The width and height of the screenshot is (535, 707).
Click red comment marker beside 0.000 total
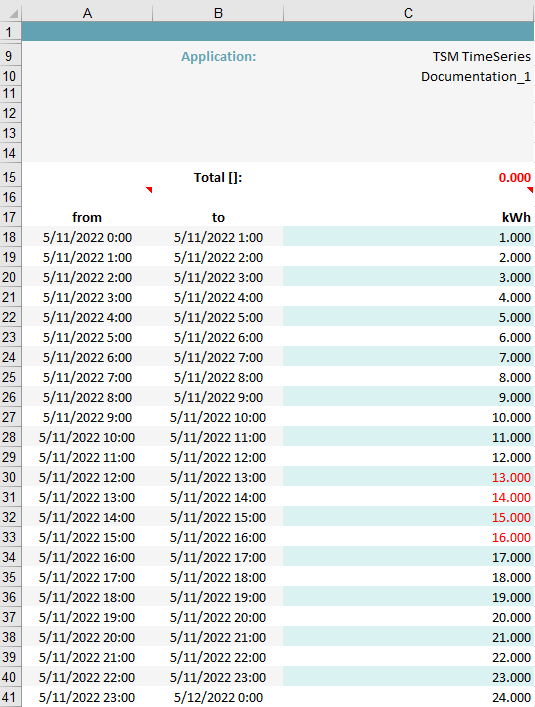[x=530, y=190]
